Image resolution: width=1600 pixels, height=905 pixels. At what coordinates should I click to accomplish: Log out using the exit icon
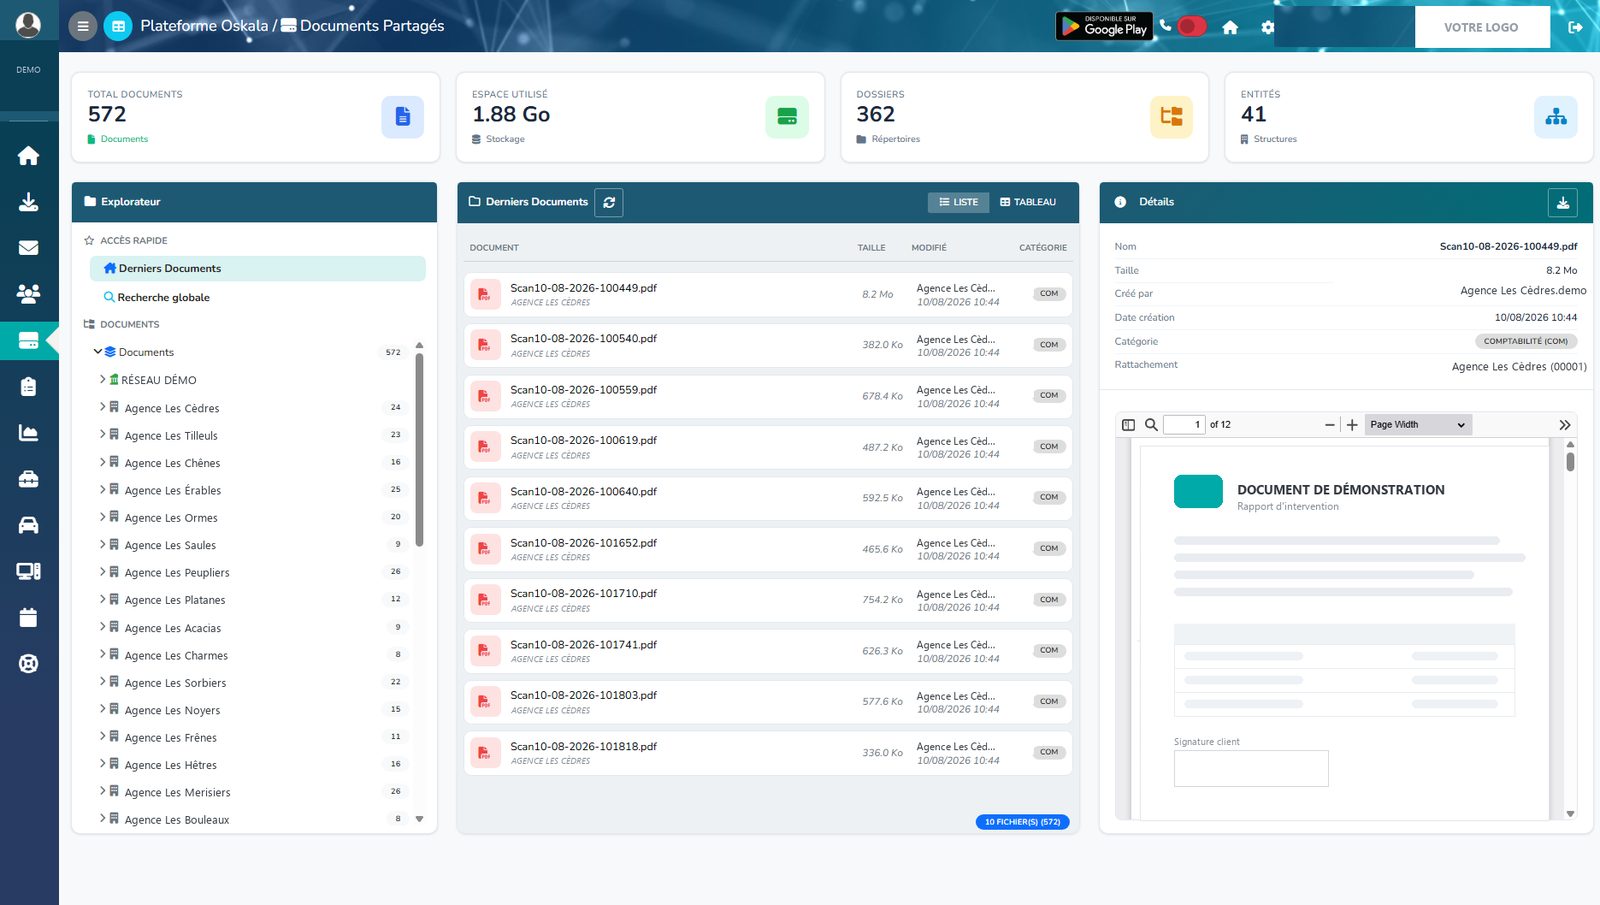point(1575,27)
